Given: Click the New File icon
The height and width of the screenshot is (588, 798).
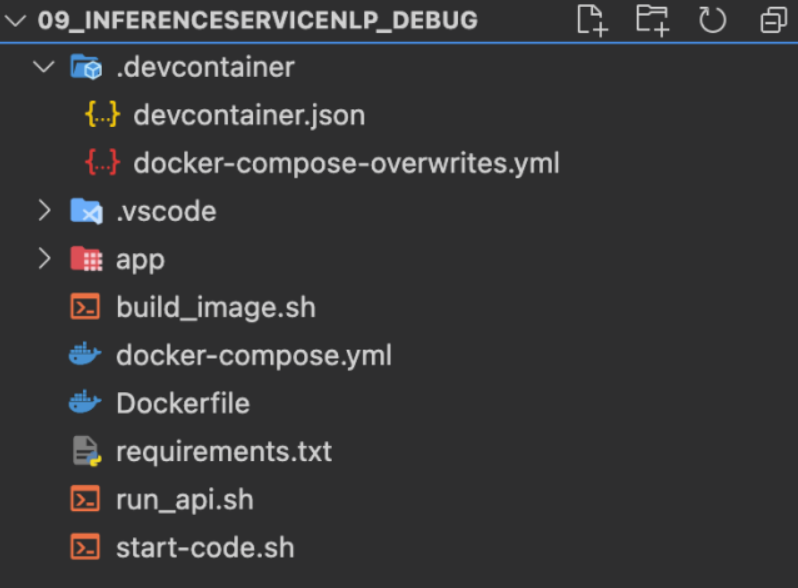Looking at the screenshot, I should coord(592,20).
